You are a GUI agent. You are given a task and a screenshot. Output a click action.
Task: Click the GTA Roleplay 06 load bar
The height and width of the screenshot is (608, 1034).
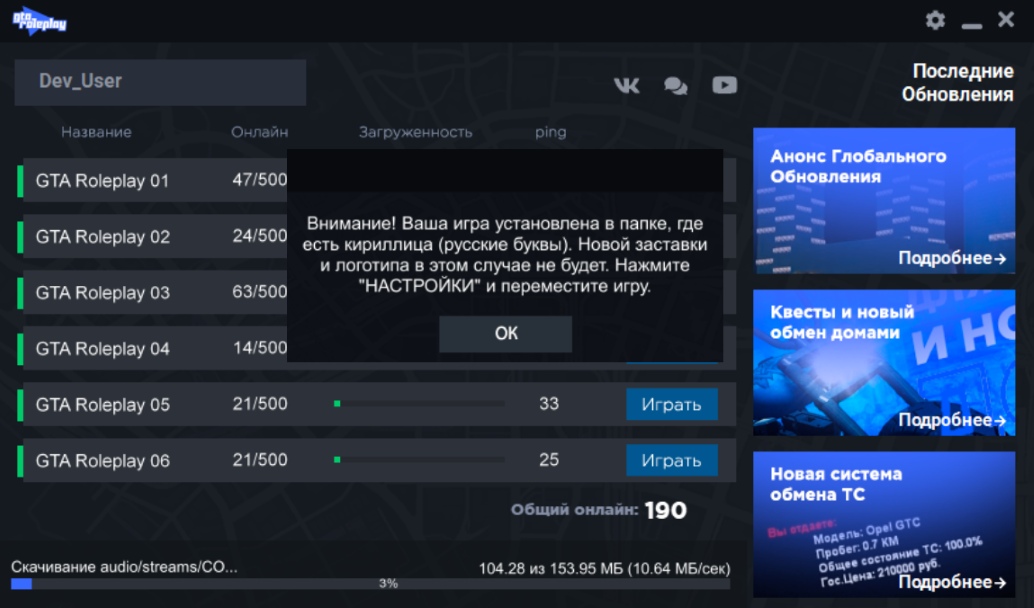click(x=419, y=460)
